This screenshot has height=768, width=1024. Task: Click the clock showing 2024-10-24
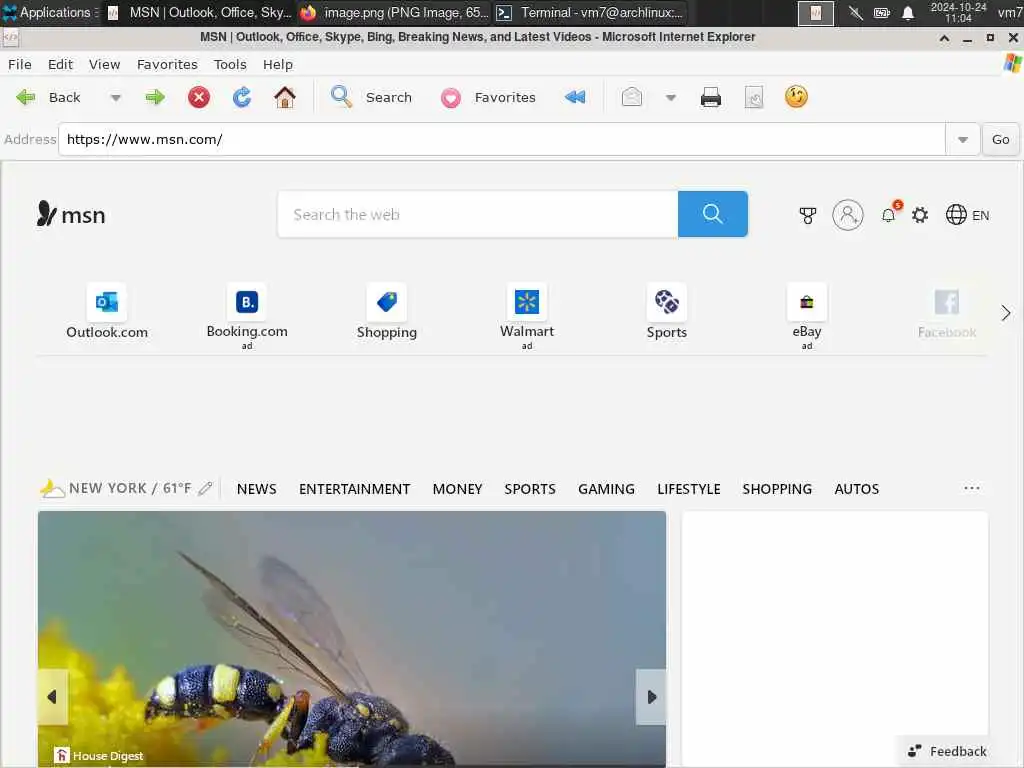958,12
